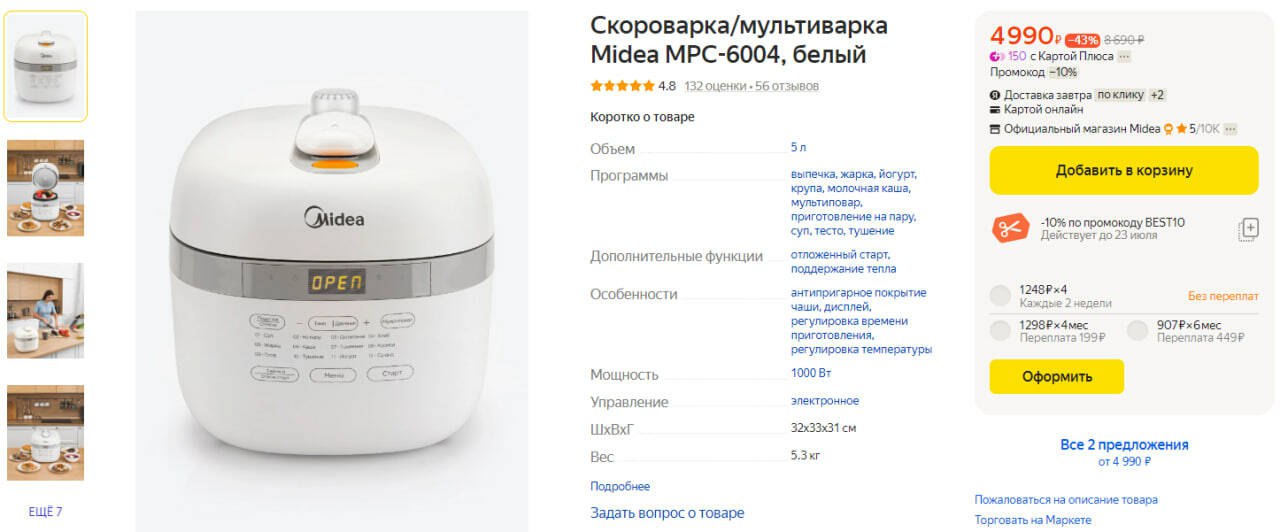Select the 907₽×6мес installment plan

[x=1138, y=331]
